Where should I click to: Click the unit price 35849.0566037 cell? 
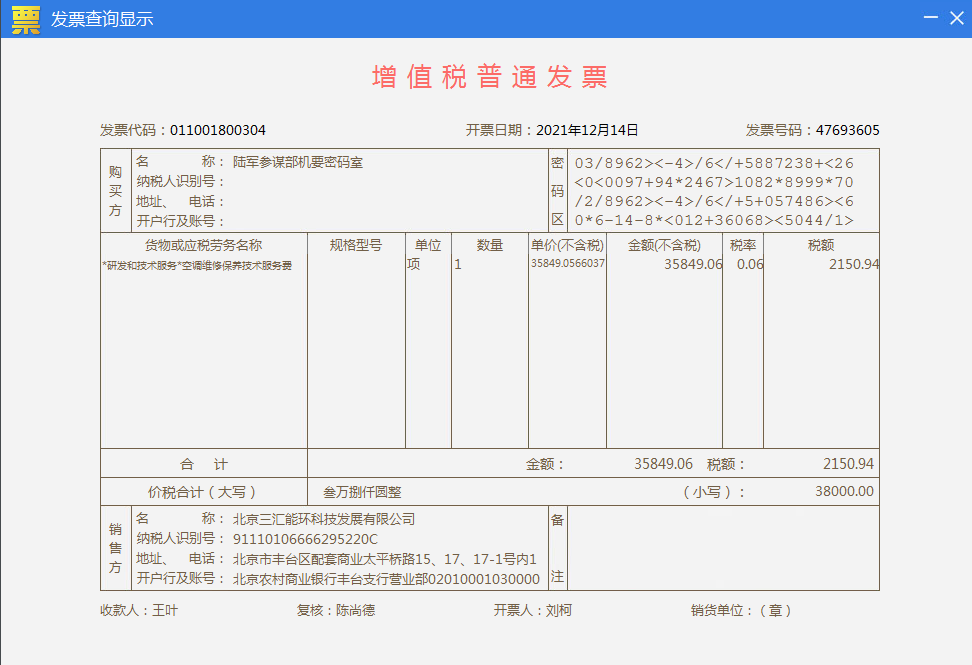[x=567, y=264]
